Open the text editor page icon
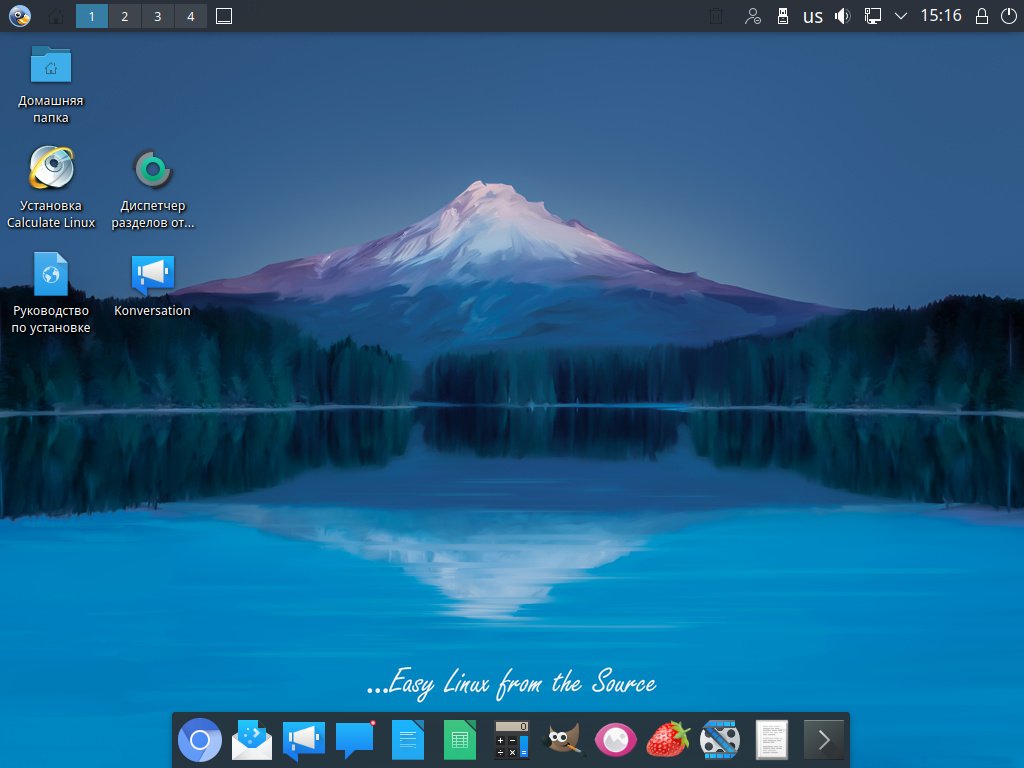1024x768 pixels. click(x=771, y=740)
